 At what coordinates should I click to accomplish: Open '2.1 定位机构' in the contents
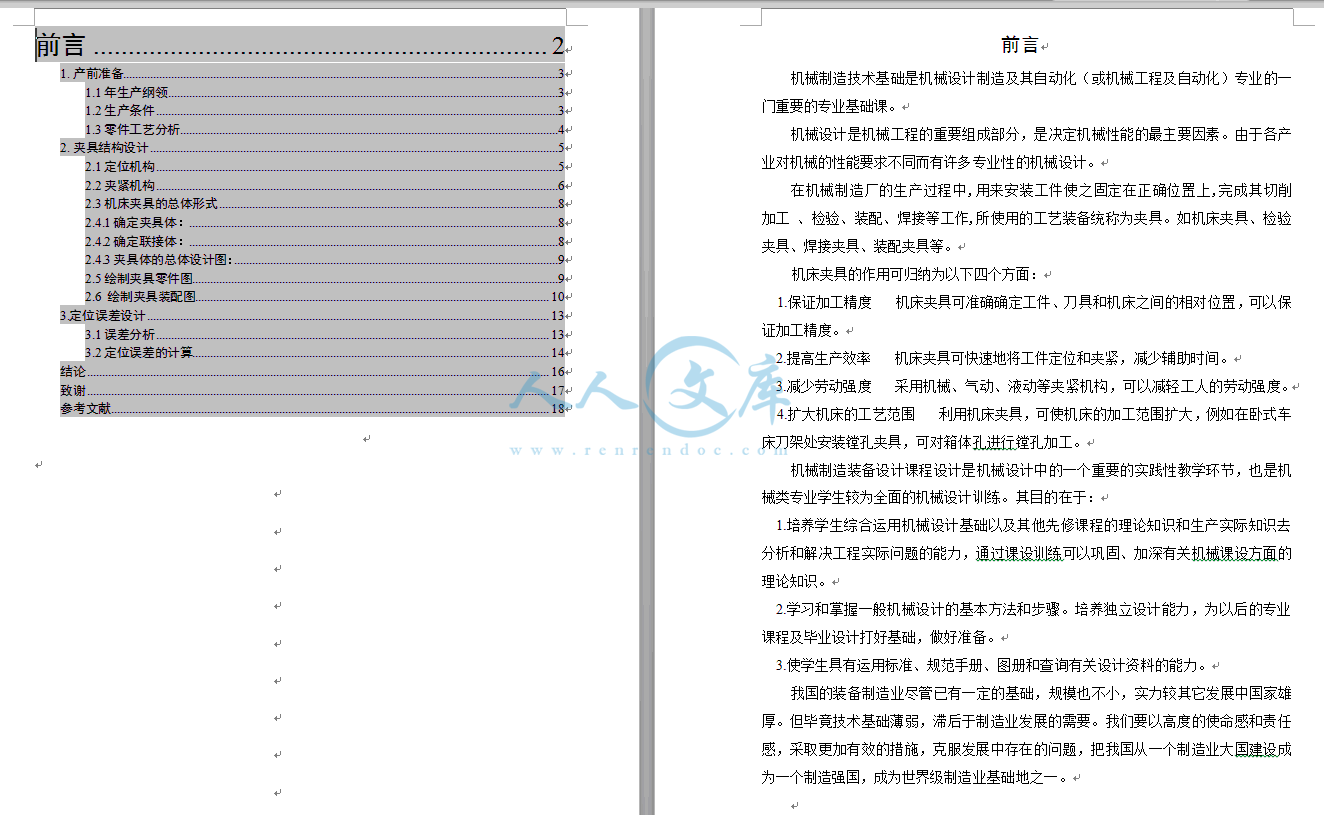pyautogui.click(x=325, y=167)
